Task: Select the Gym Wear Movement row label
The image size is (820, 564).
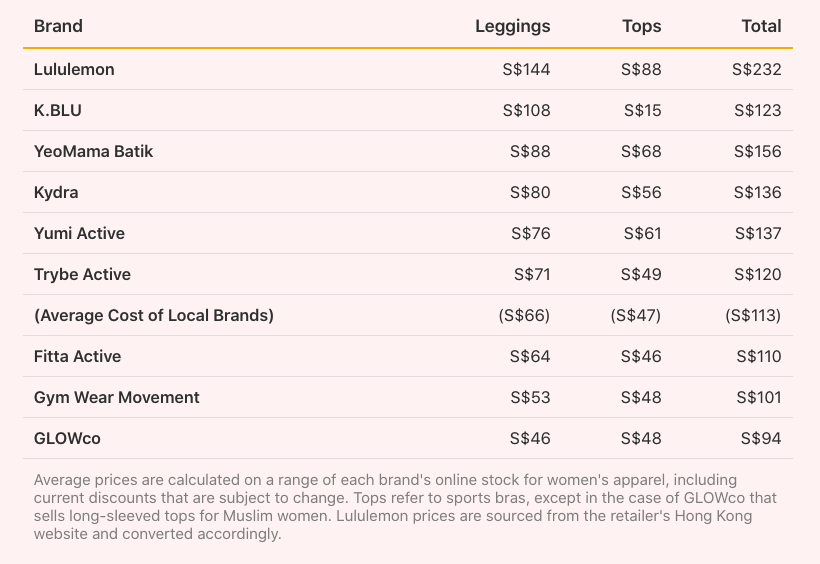Action: (117, 397)
